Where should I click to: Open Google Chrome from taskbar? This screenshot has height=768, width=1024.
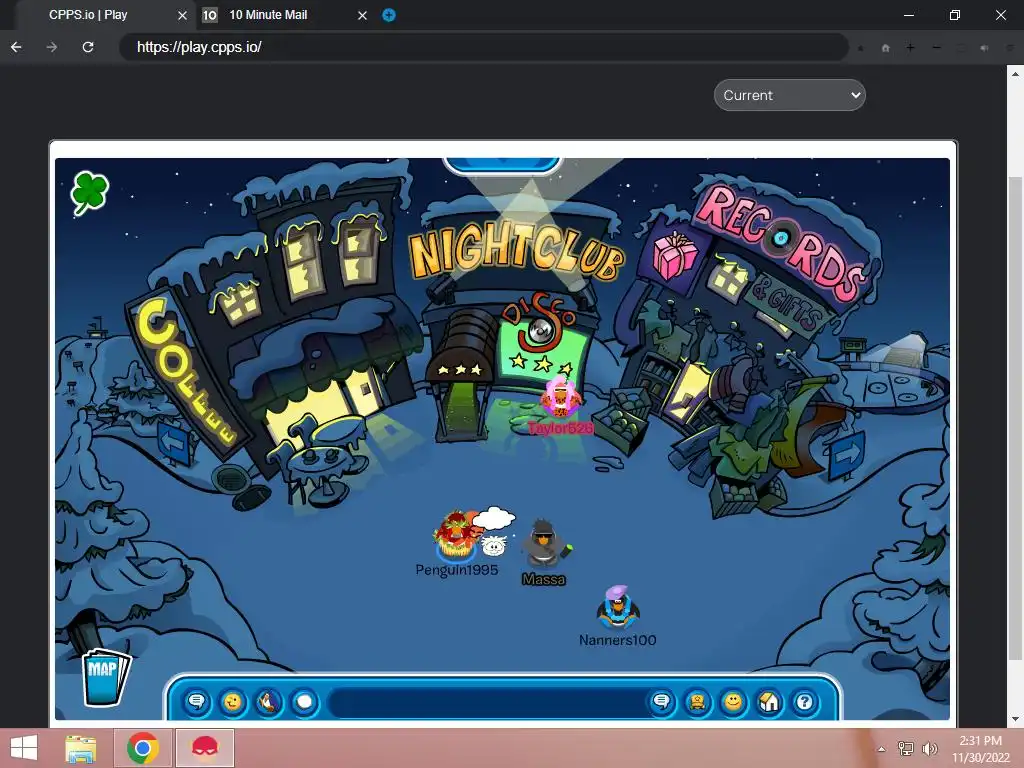[x=143, y=748]
